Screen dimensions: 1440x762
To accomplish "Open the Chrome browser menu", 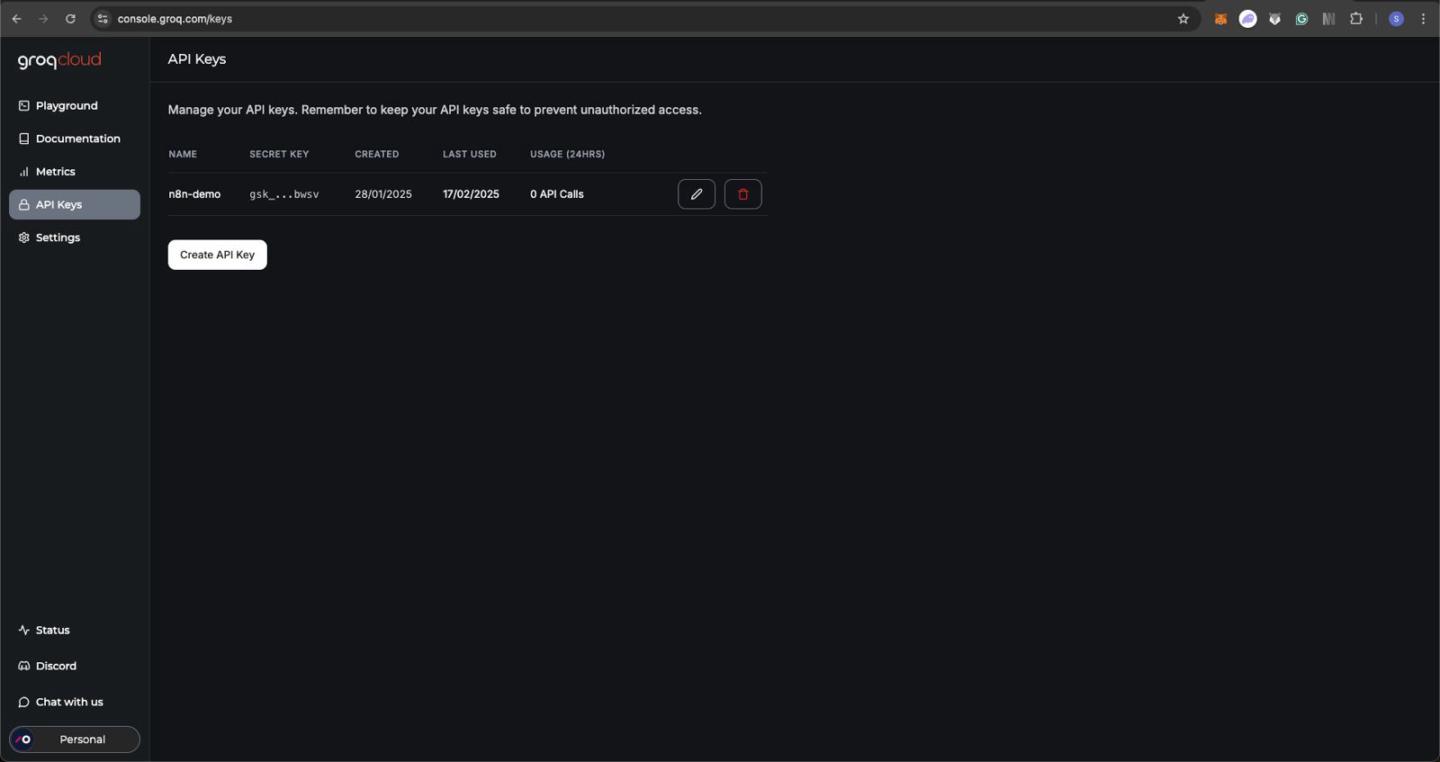I will pos(1423,18).
